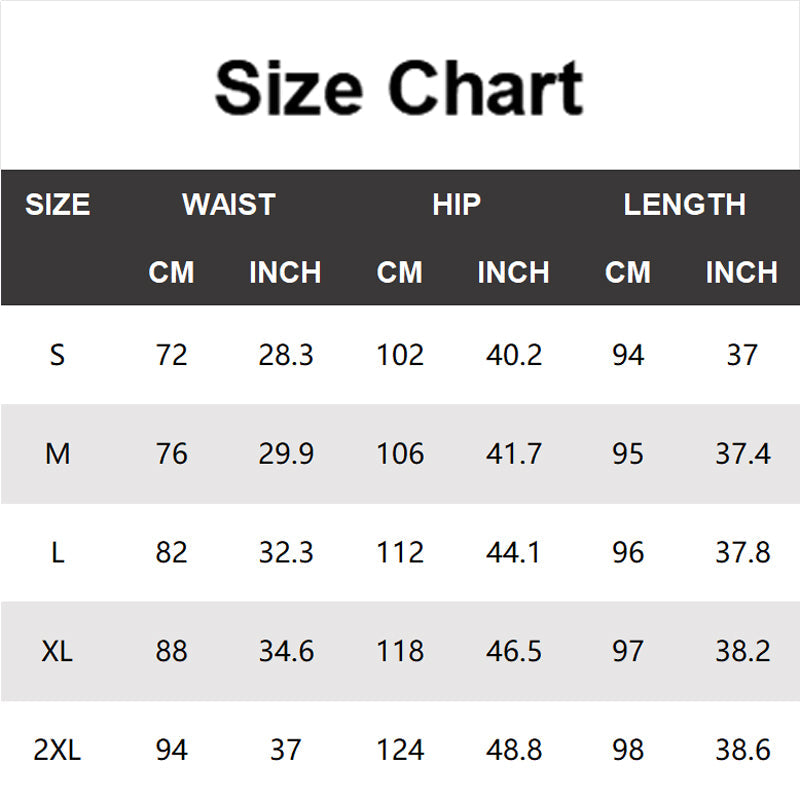Select the XL size row label
The width and height of the screenshot is (800, 800).
pyautogui.click(x=57, y=652)
